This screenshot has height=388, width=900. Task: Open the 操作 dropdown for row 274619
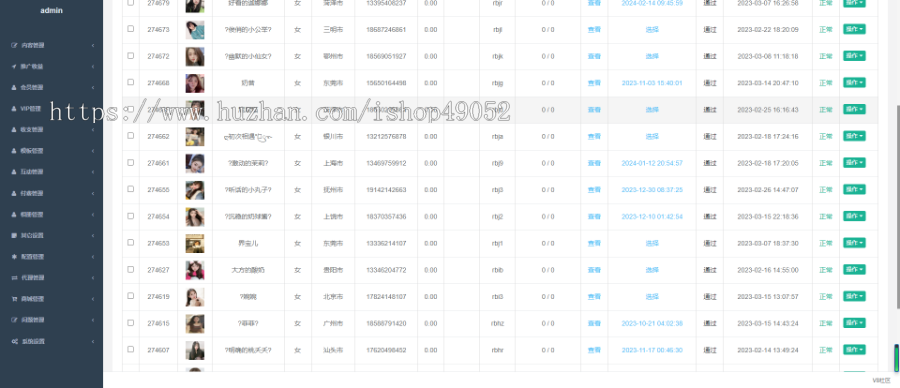point(854,296)
